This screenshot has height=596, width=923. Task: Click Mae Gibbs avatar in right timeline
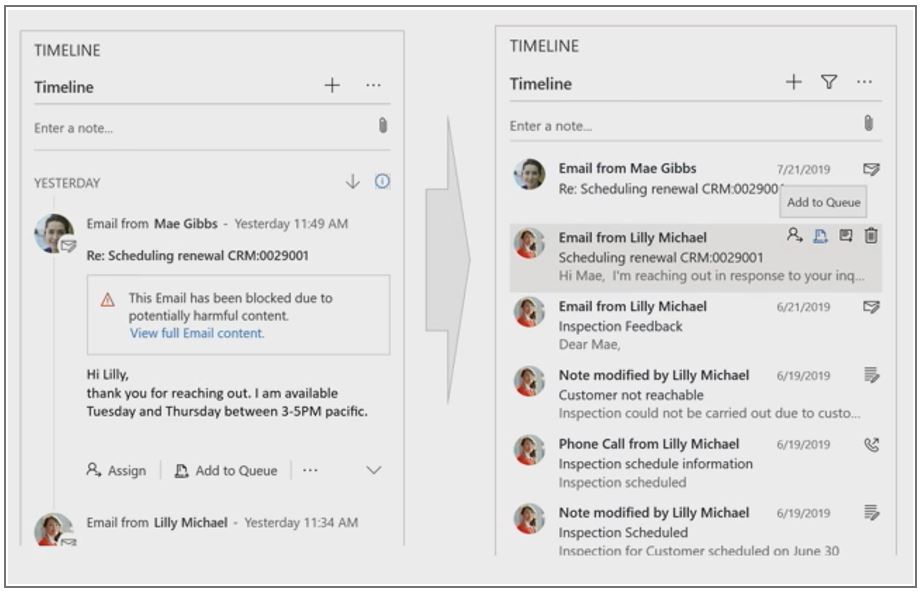pos(529,174)
